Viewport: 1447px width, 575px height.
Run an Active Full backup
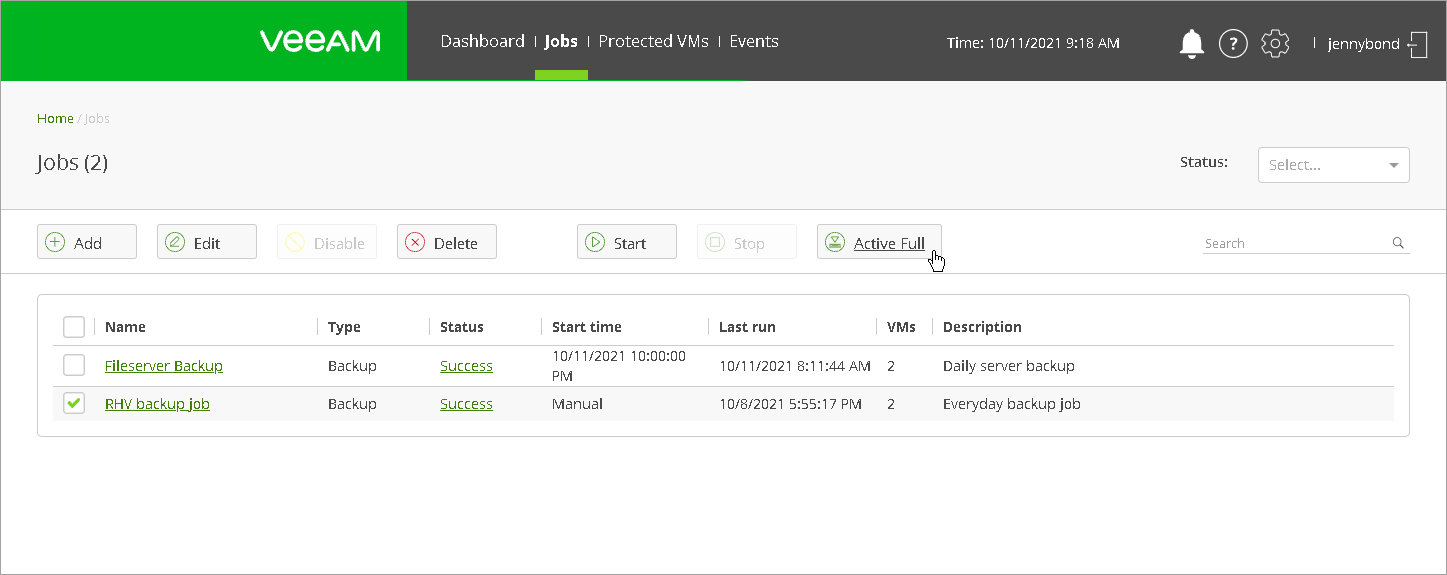[879, 242]
